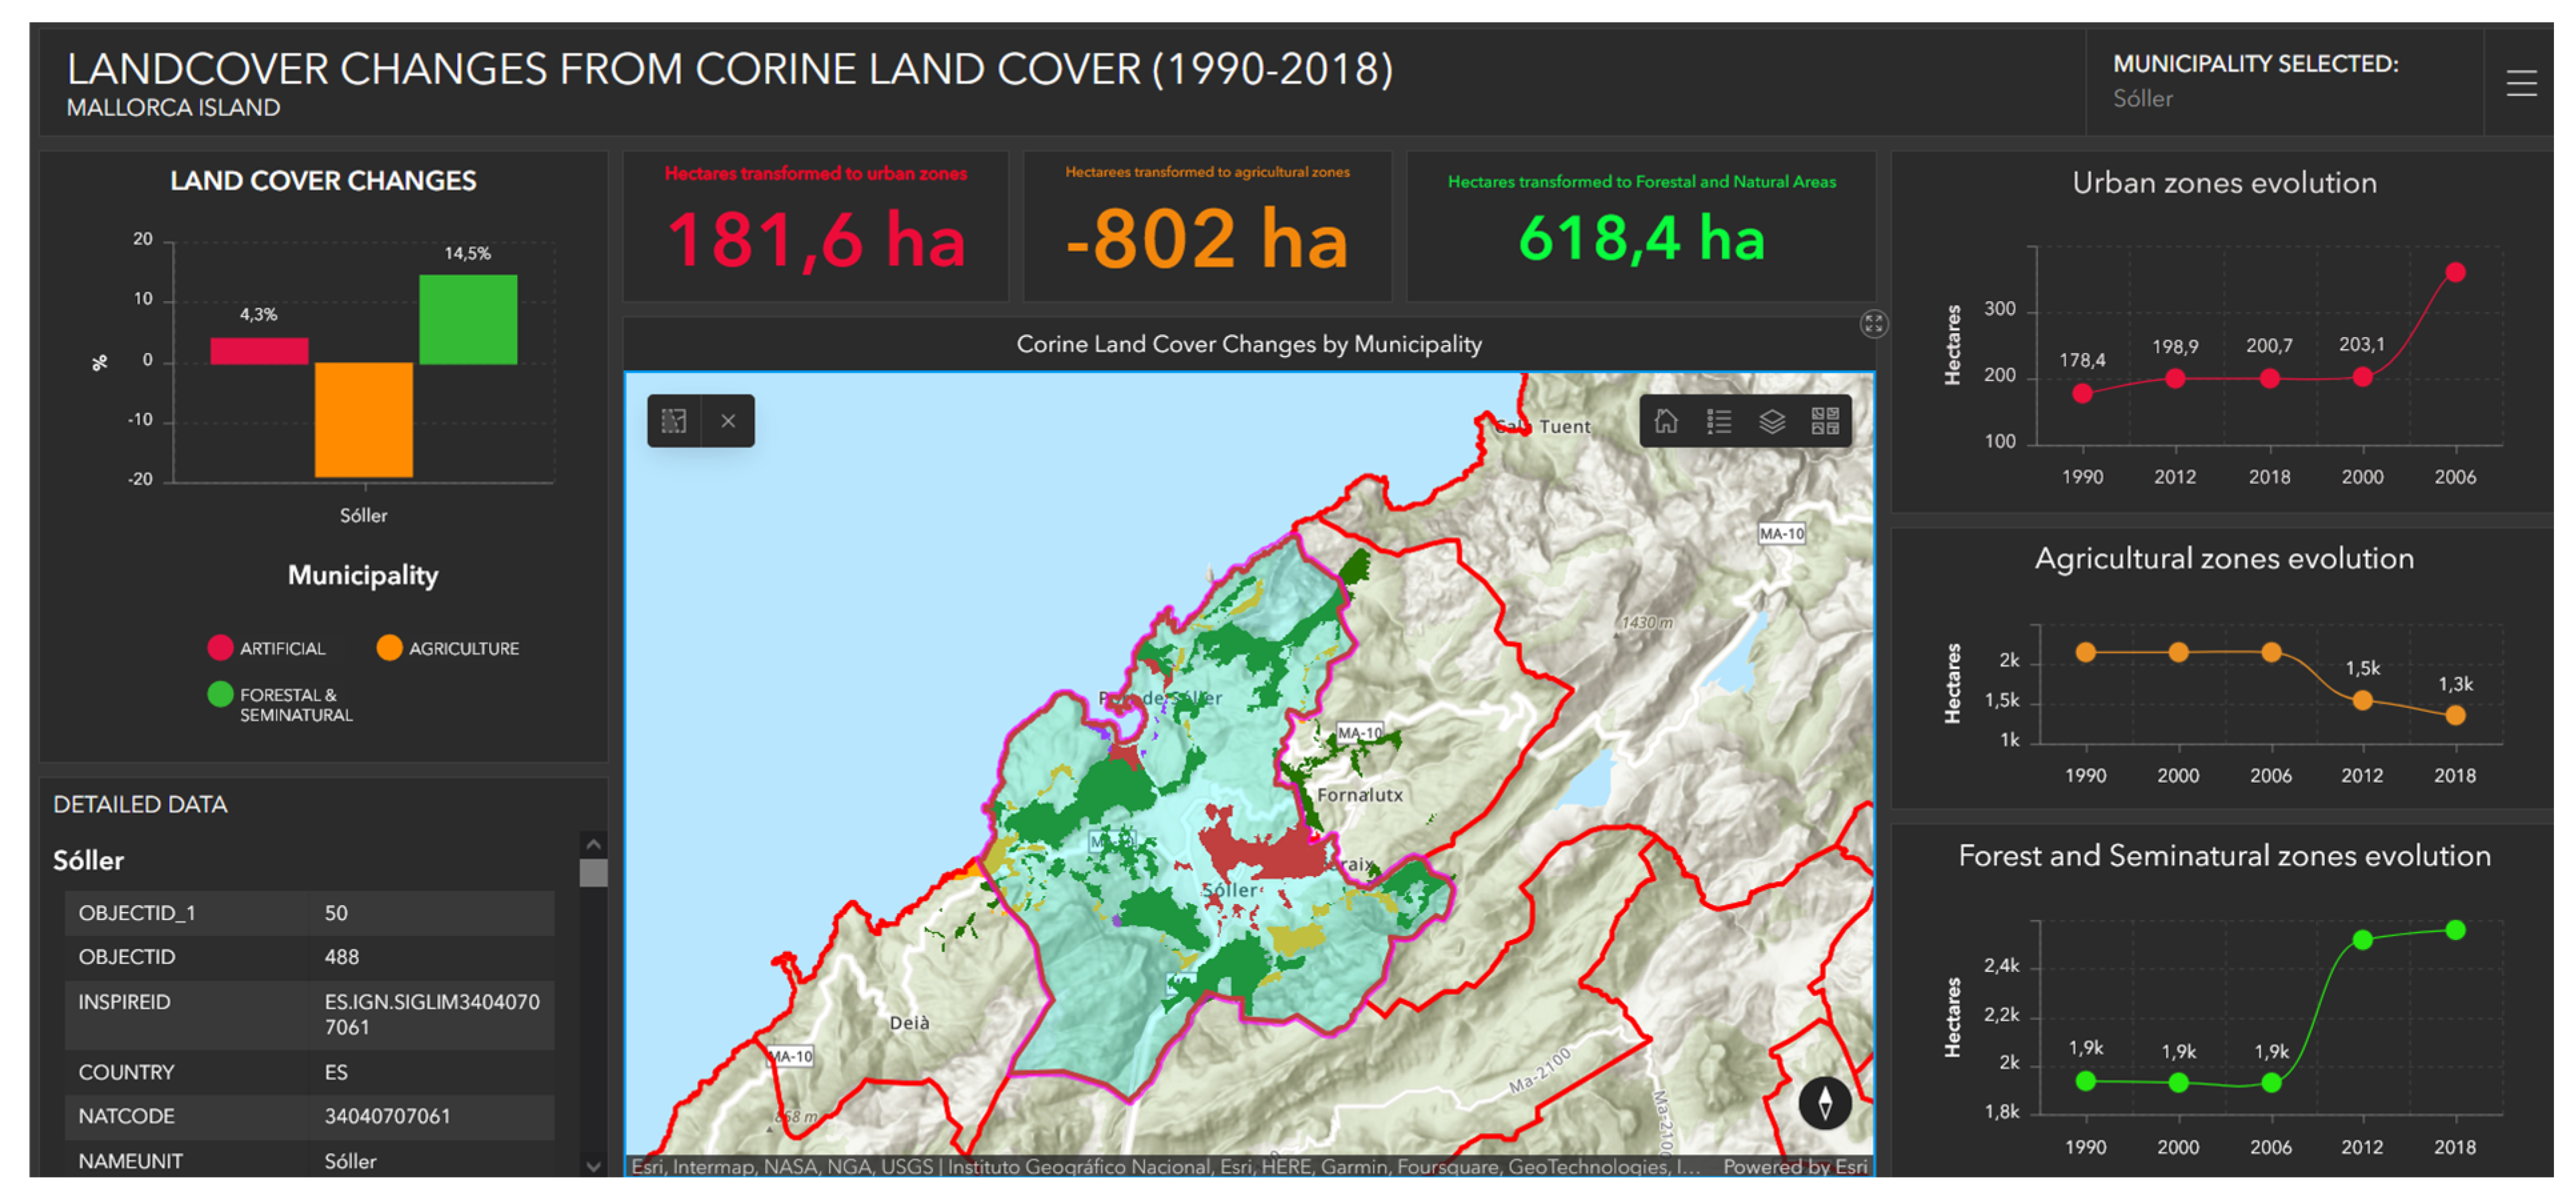Click the red ARTIFICIAL 4,3% bar
This screenshot has height=1199, width=2576.
pos(259,350)
